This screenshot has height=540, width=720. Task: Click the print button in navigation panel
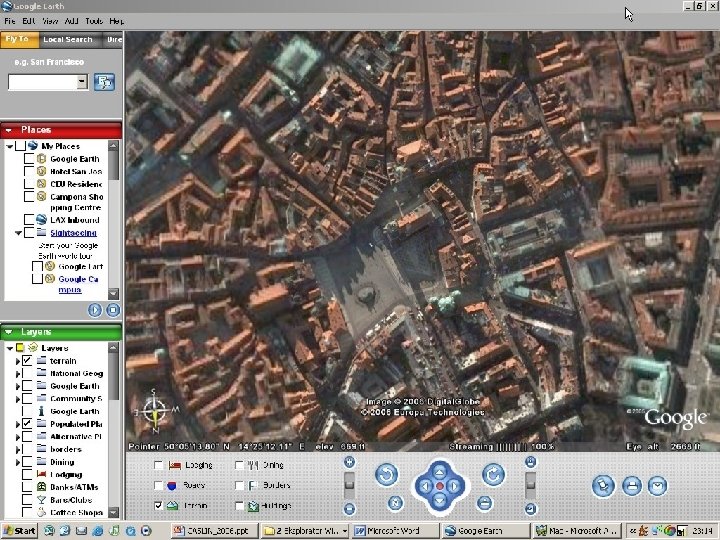(631, 485)
